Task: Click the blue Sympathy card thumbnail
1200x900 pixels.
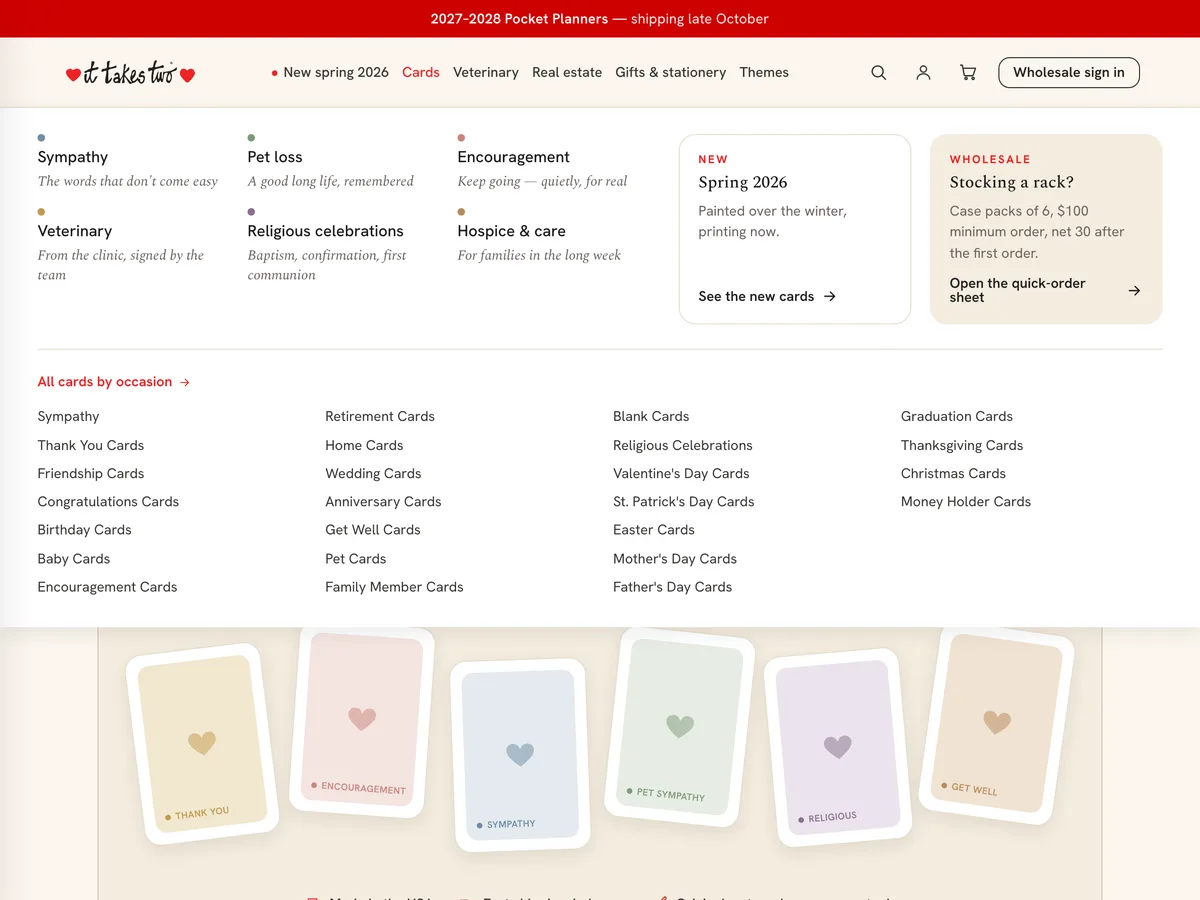Action: [519, 755]
